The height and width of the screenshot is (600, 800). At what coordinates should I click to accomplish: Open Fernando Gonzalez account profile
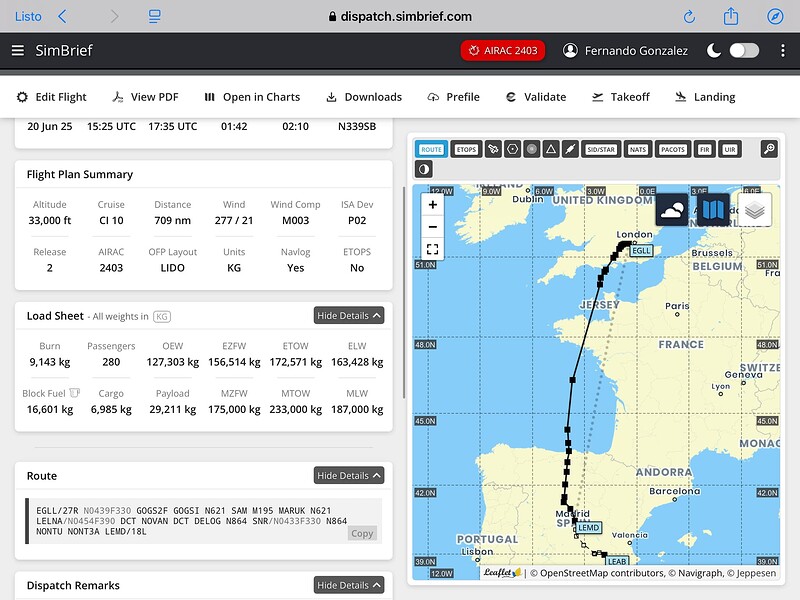pyautogui.click(x=626, y=51)
